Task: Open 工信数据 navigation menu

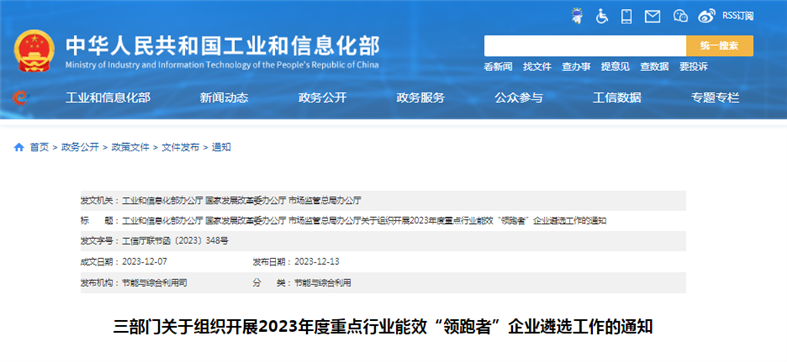Action: click(x=617, y=98)
